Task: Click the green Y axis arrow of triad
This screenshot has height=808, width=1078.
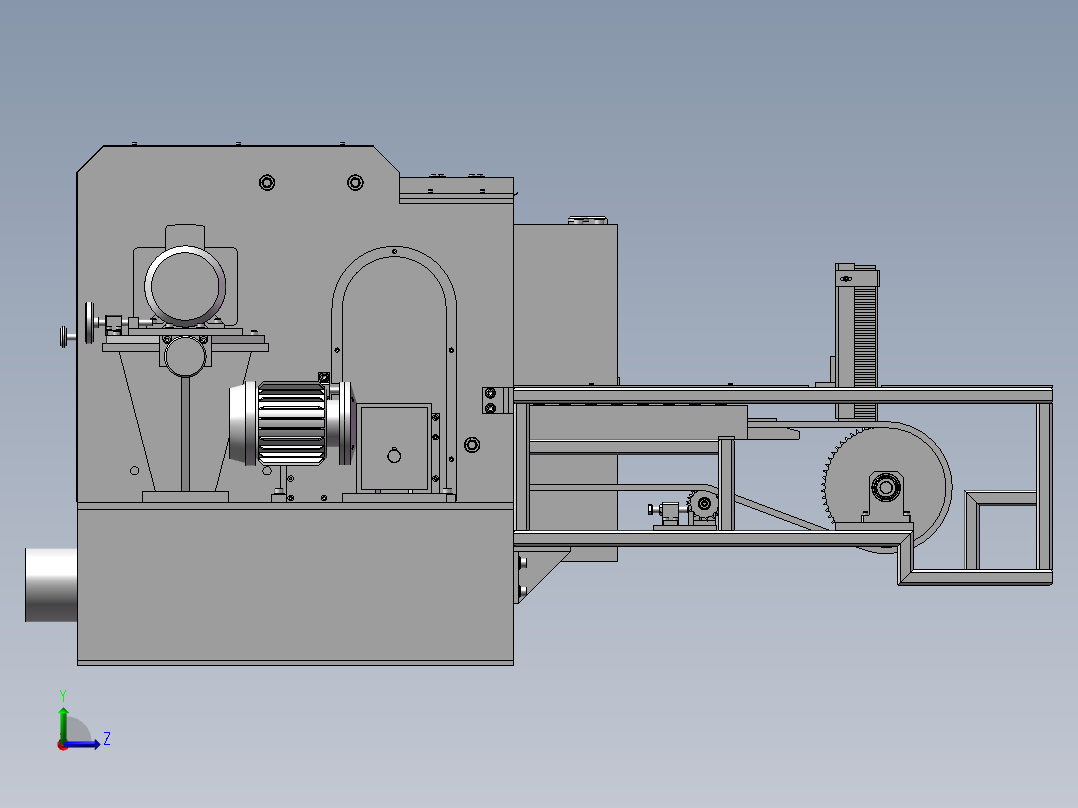Action: [x=63, y=723]
